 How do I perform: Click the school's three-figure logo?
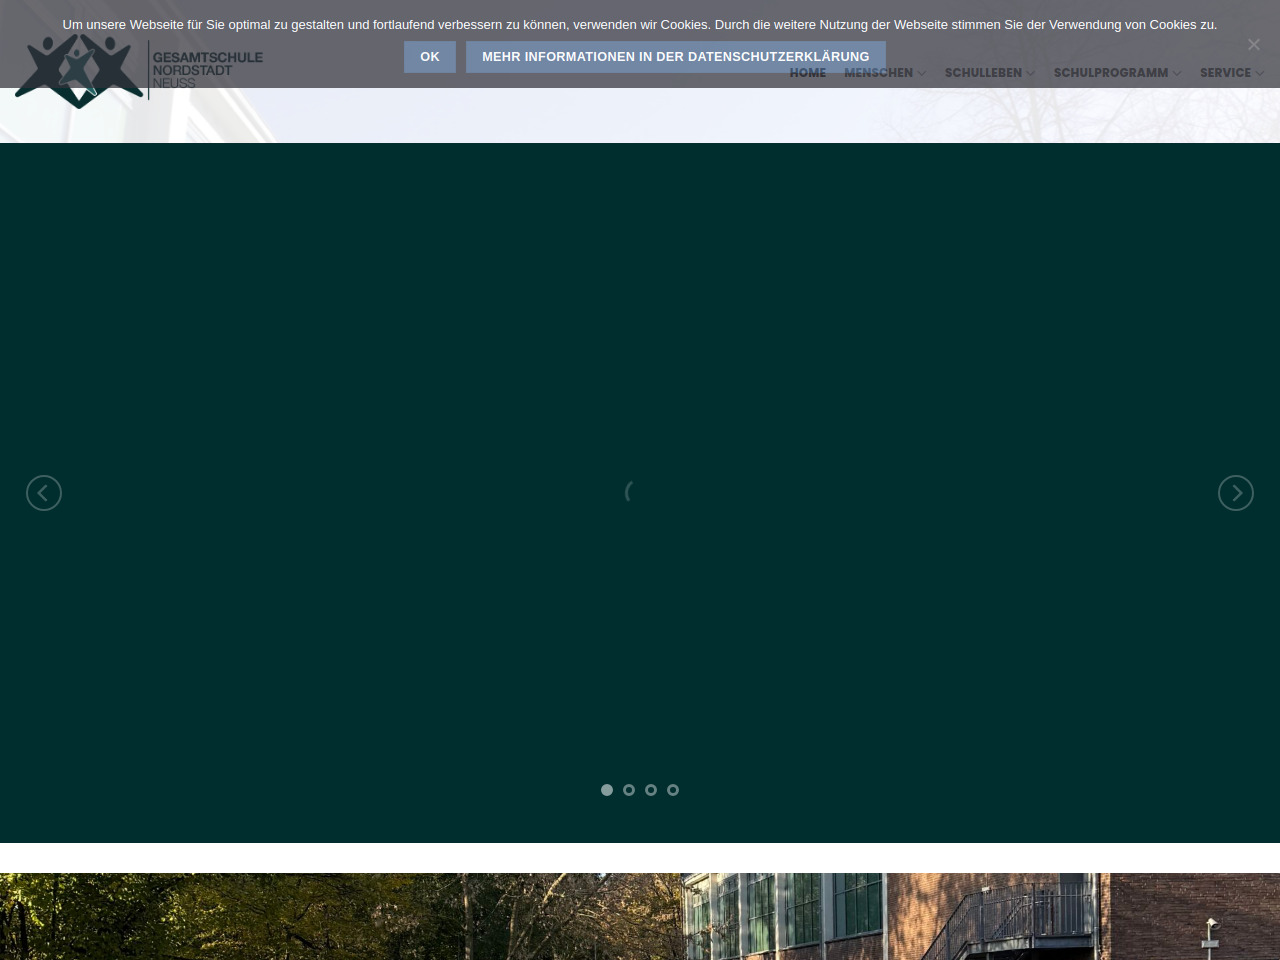coord(79,70)
